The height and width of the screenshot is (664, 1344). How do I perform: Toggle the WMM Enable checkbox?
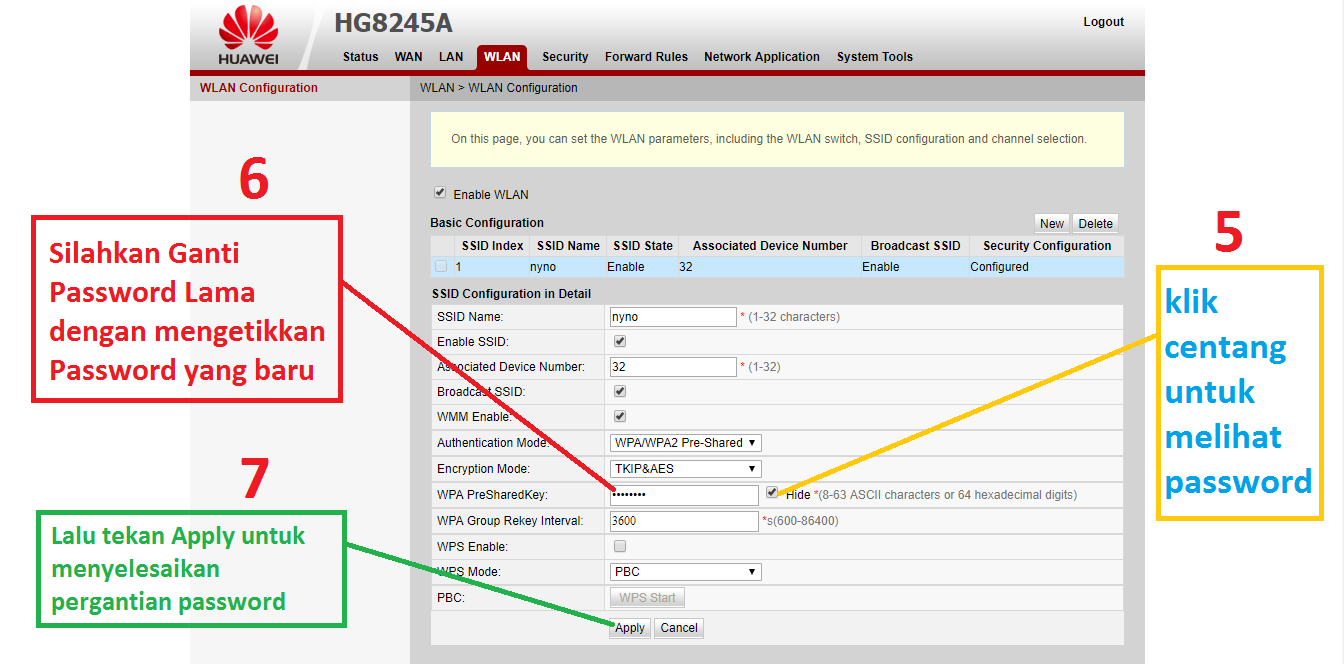(619, 417)
